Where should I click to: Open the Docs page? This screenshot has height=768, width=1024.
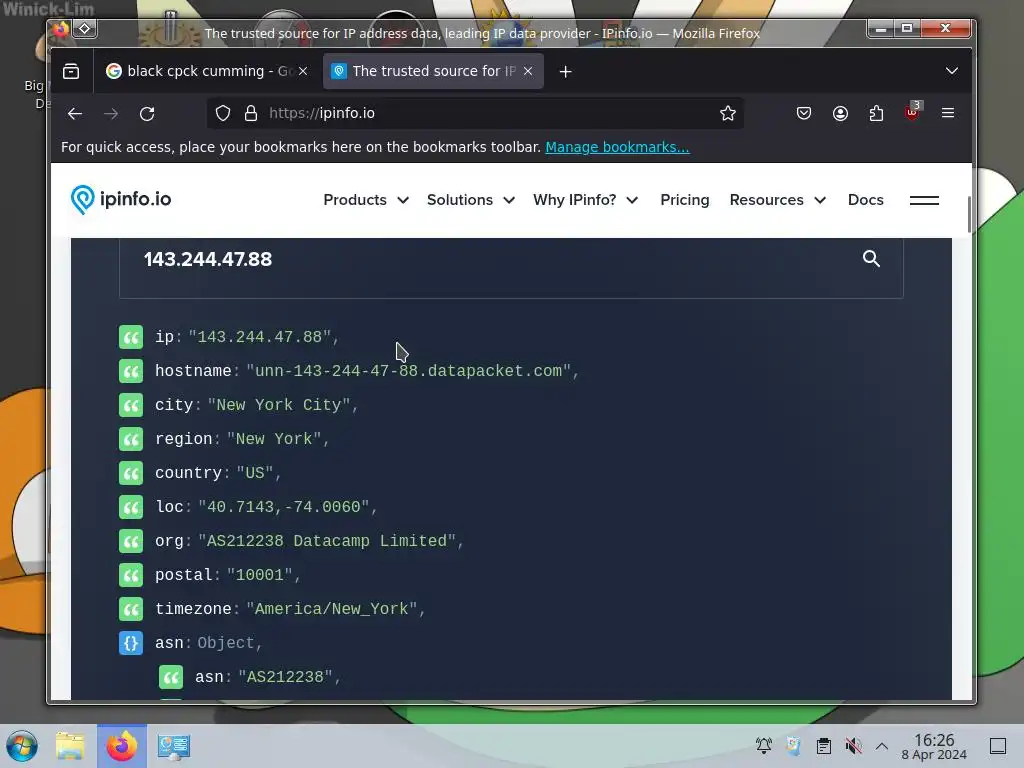point(865,200)
